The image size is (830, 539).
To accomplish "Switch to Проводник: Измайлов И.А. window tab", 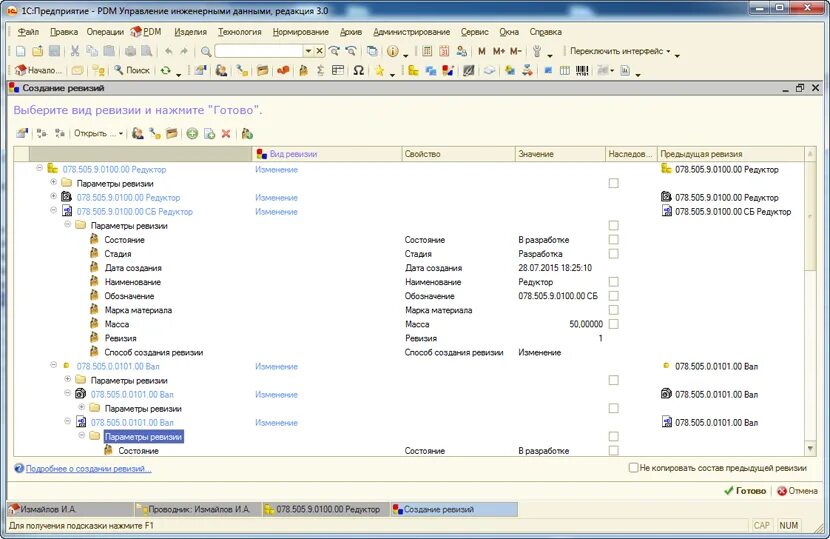I will (x=199, y=509).
